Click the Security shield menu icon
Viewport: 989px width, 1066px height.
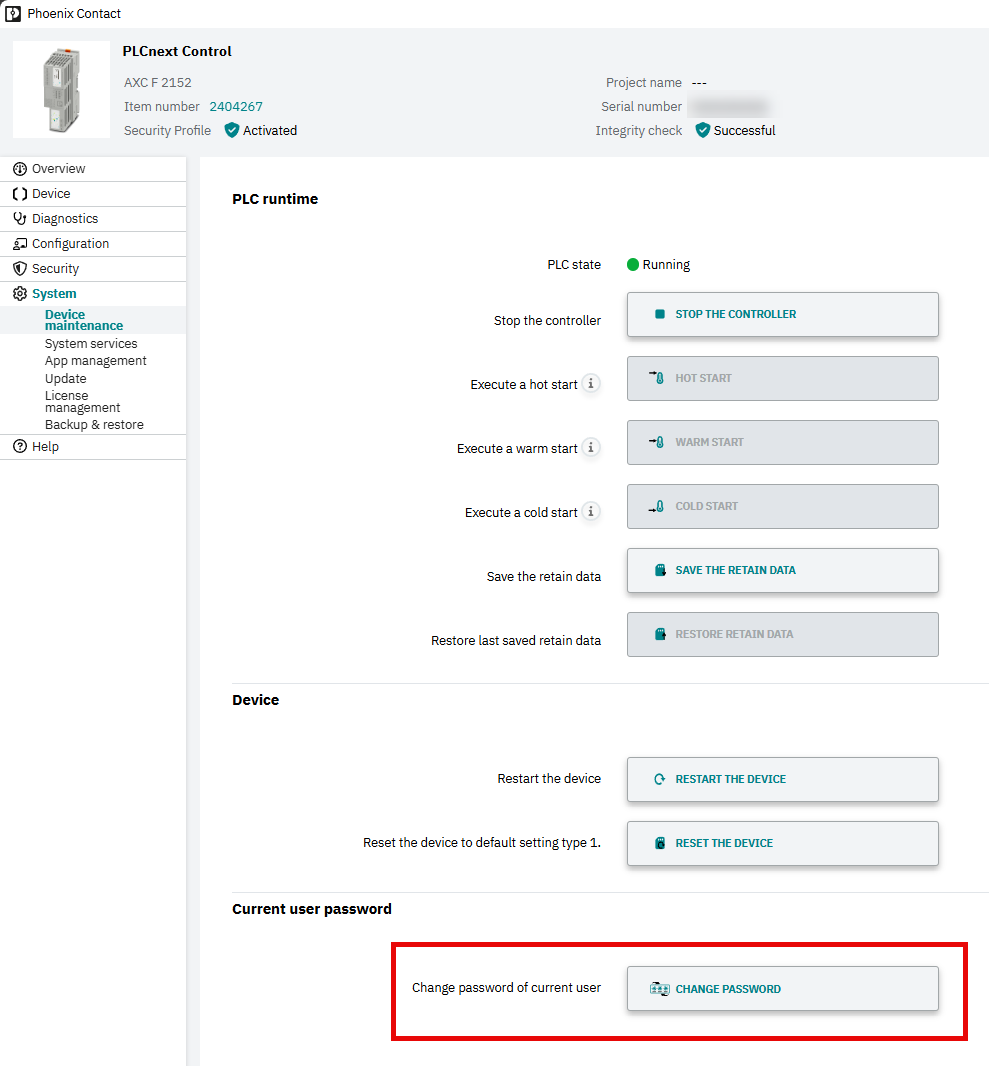20,269
